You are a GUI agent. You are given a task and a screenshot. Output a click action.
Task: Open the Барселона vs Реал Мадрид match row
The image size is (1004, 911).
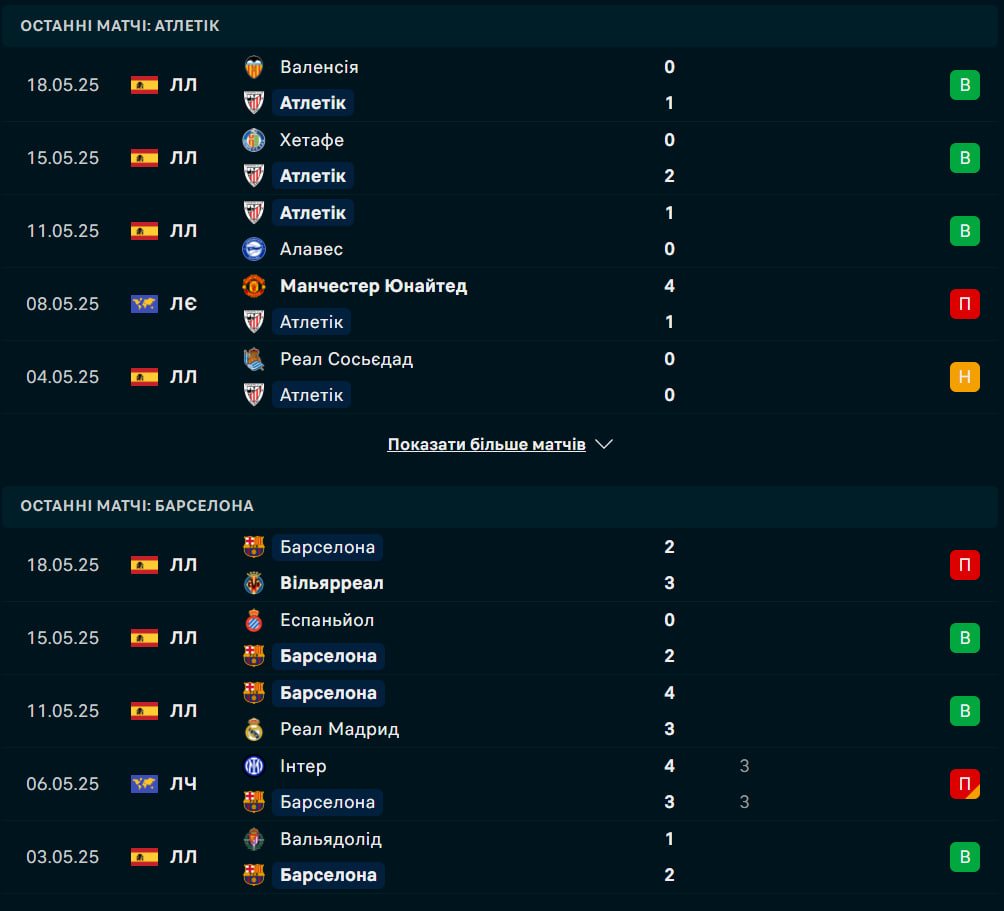pos(502,711)
